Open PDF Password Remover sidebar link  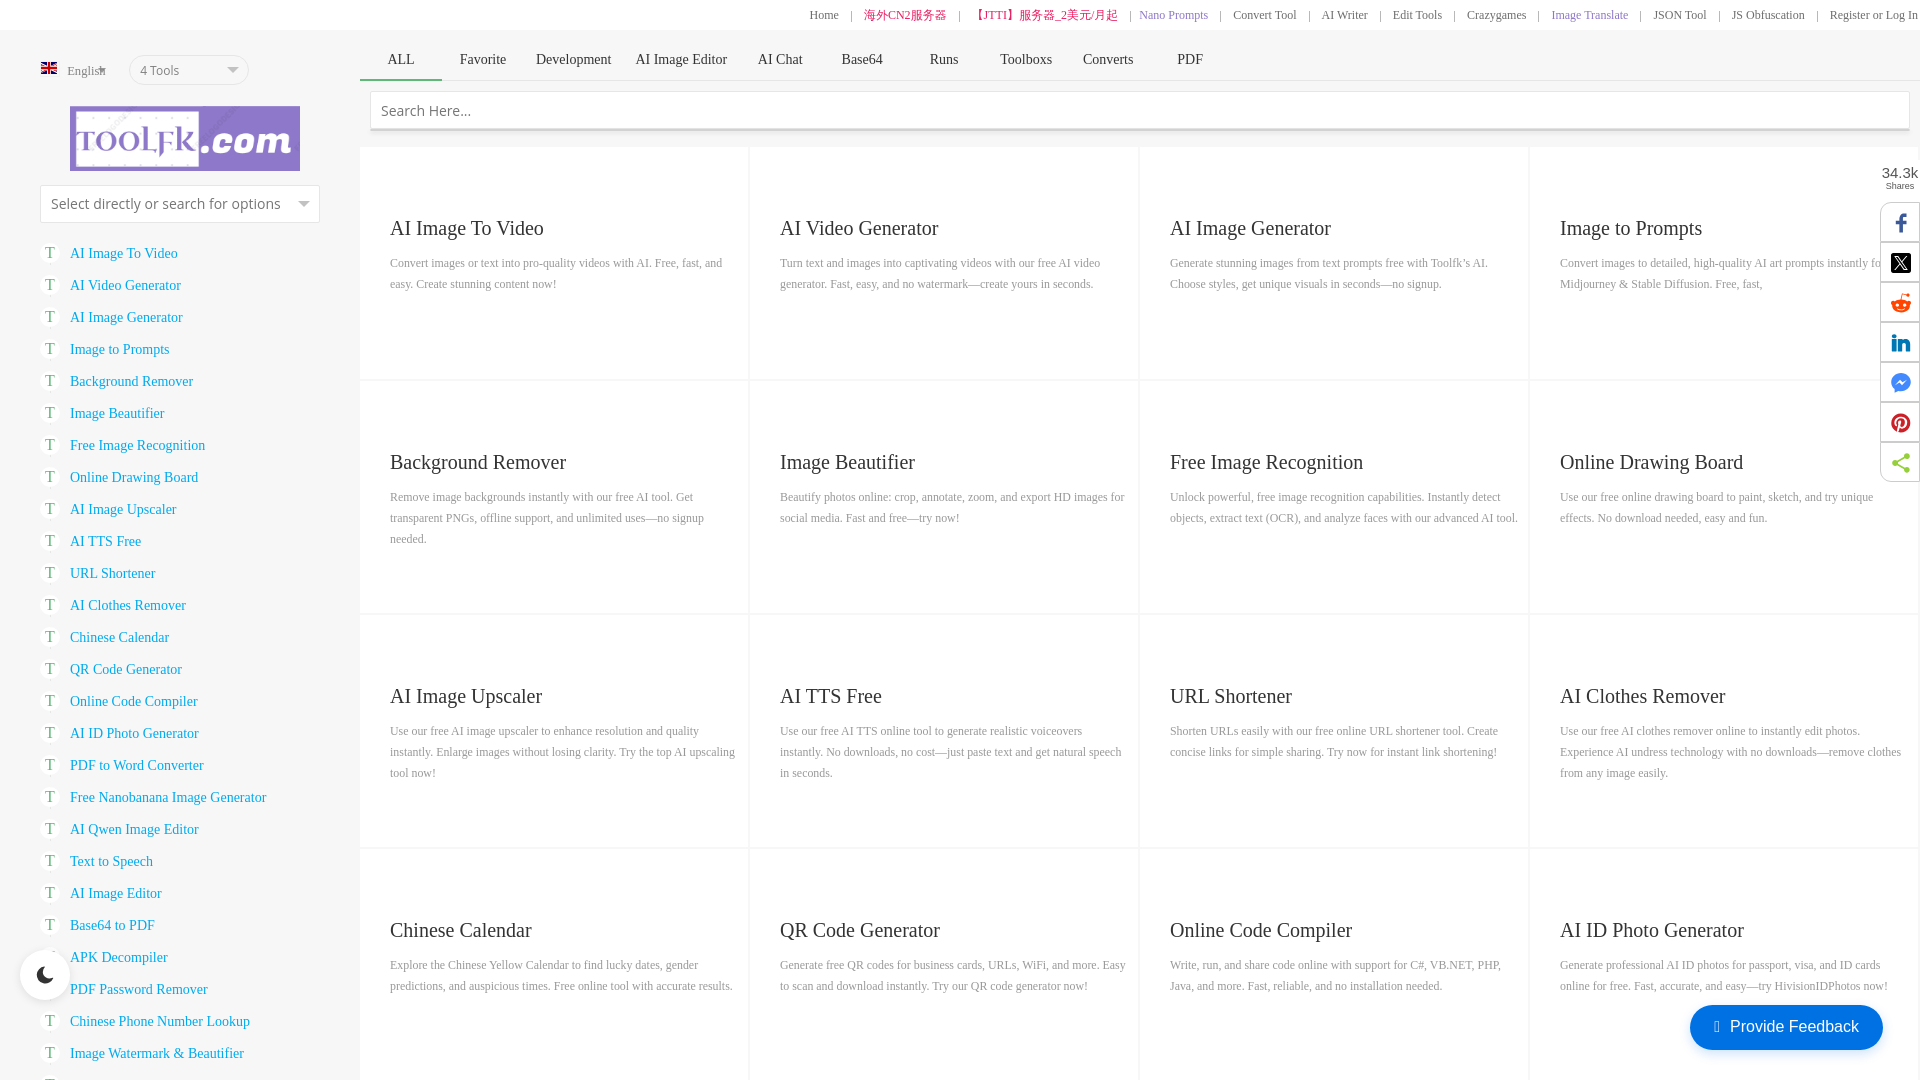click(139, 989)
